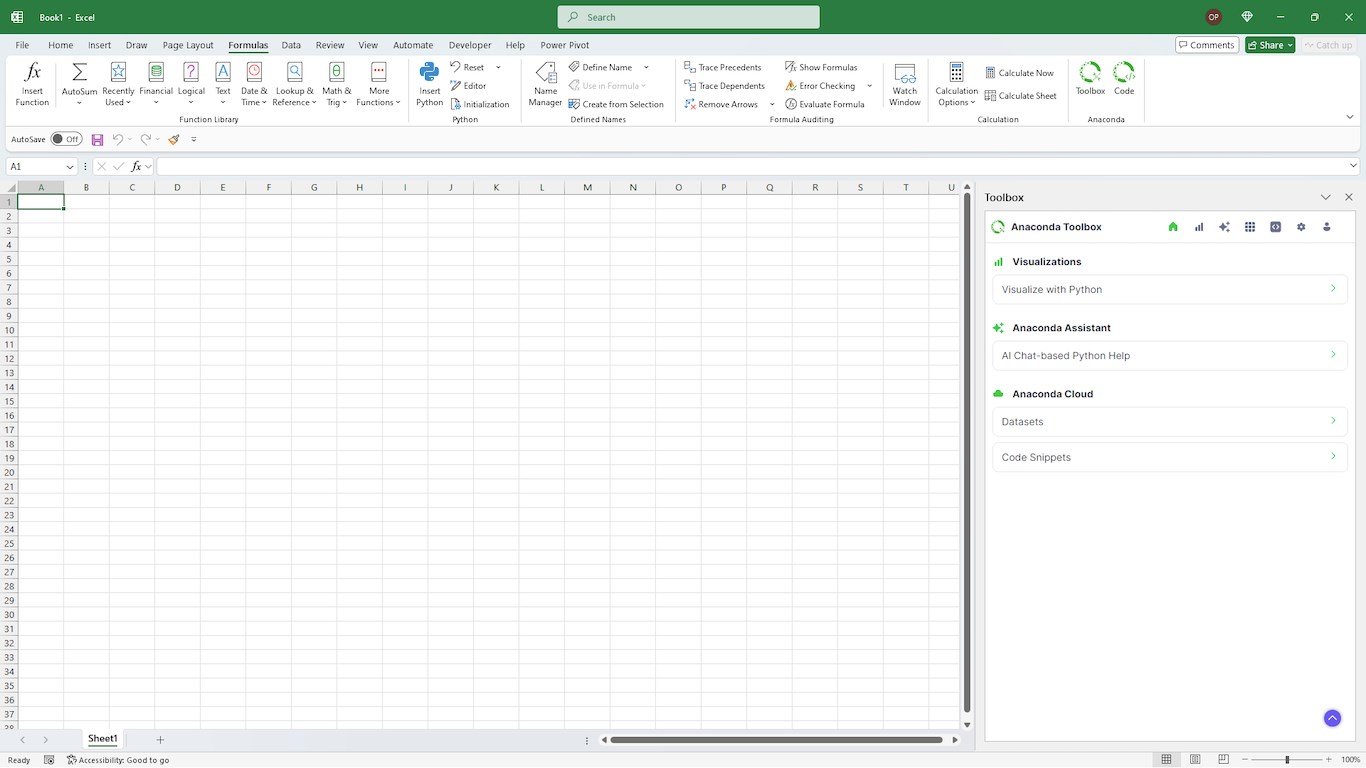The image size is (1366, 768).
Task: Click into the formula bar input
Action: (752, 166)
